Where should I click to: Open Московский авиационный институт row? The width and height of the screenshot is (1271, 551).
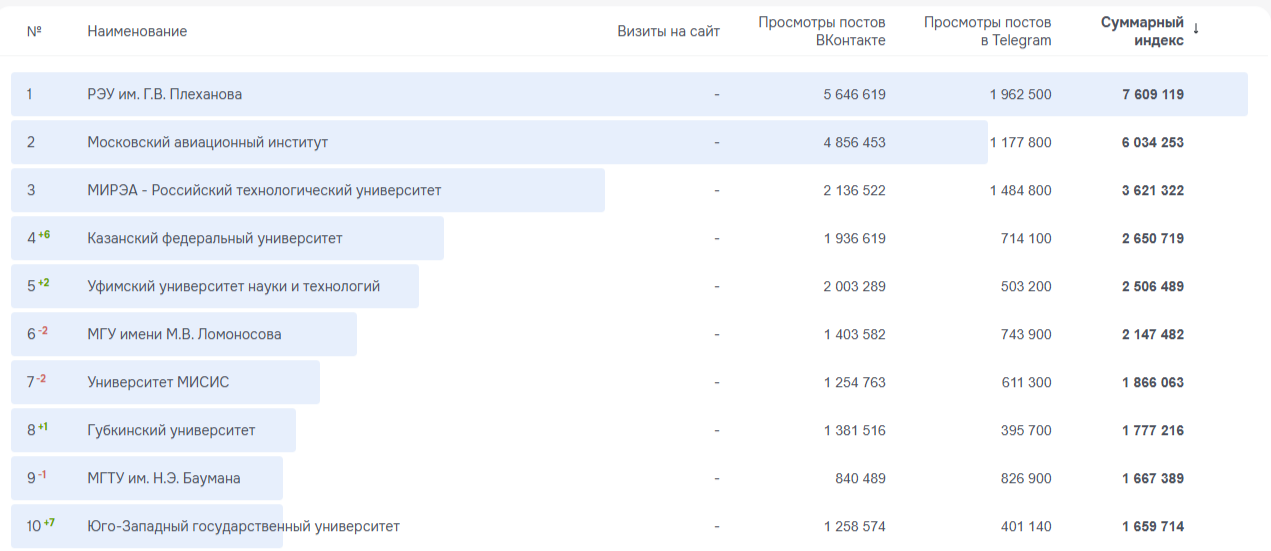207,142
